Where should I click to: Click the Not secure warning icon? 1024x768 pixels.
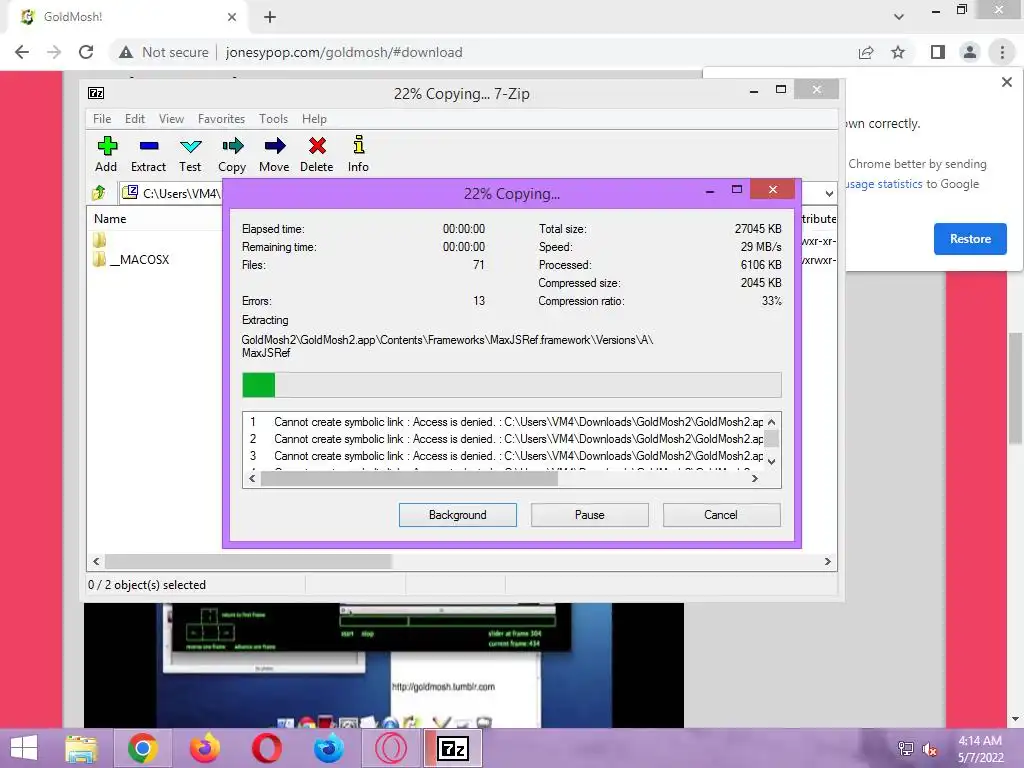[126, 52]
